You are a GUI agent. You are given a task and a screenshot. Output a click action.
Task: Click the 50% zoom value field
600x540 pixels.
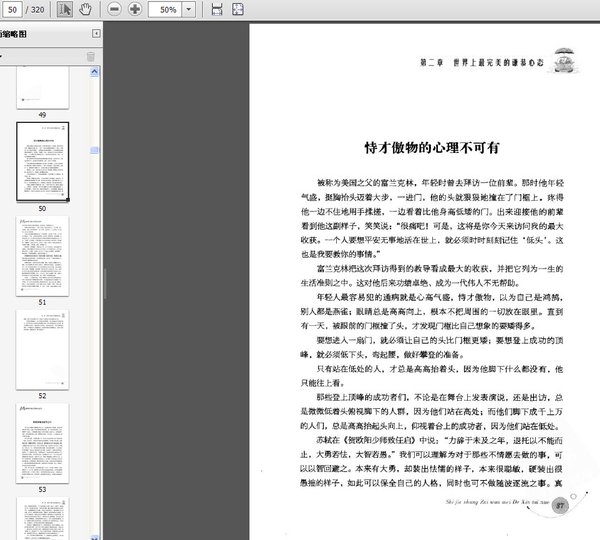point(165,9)
